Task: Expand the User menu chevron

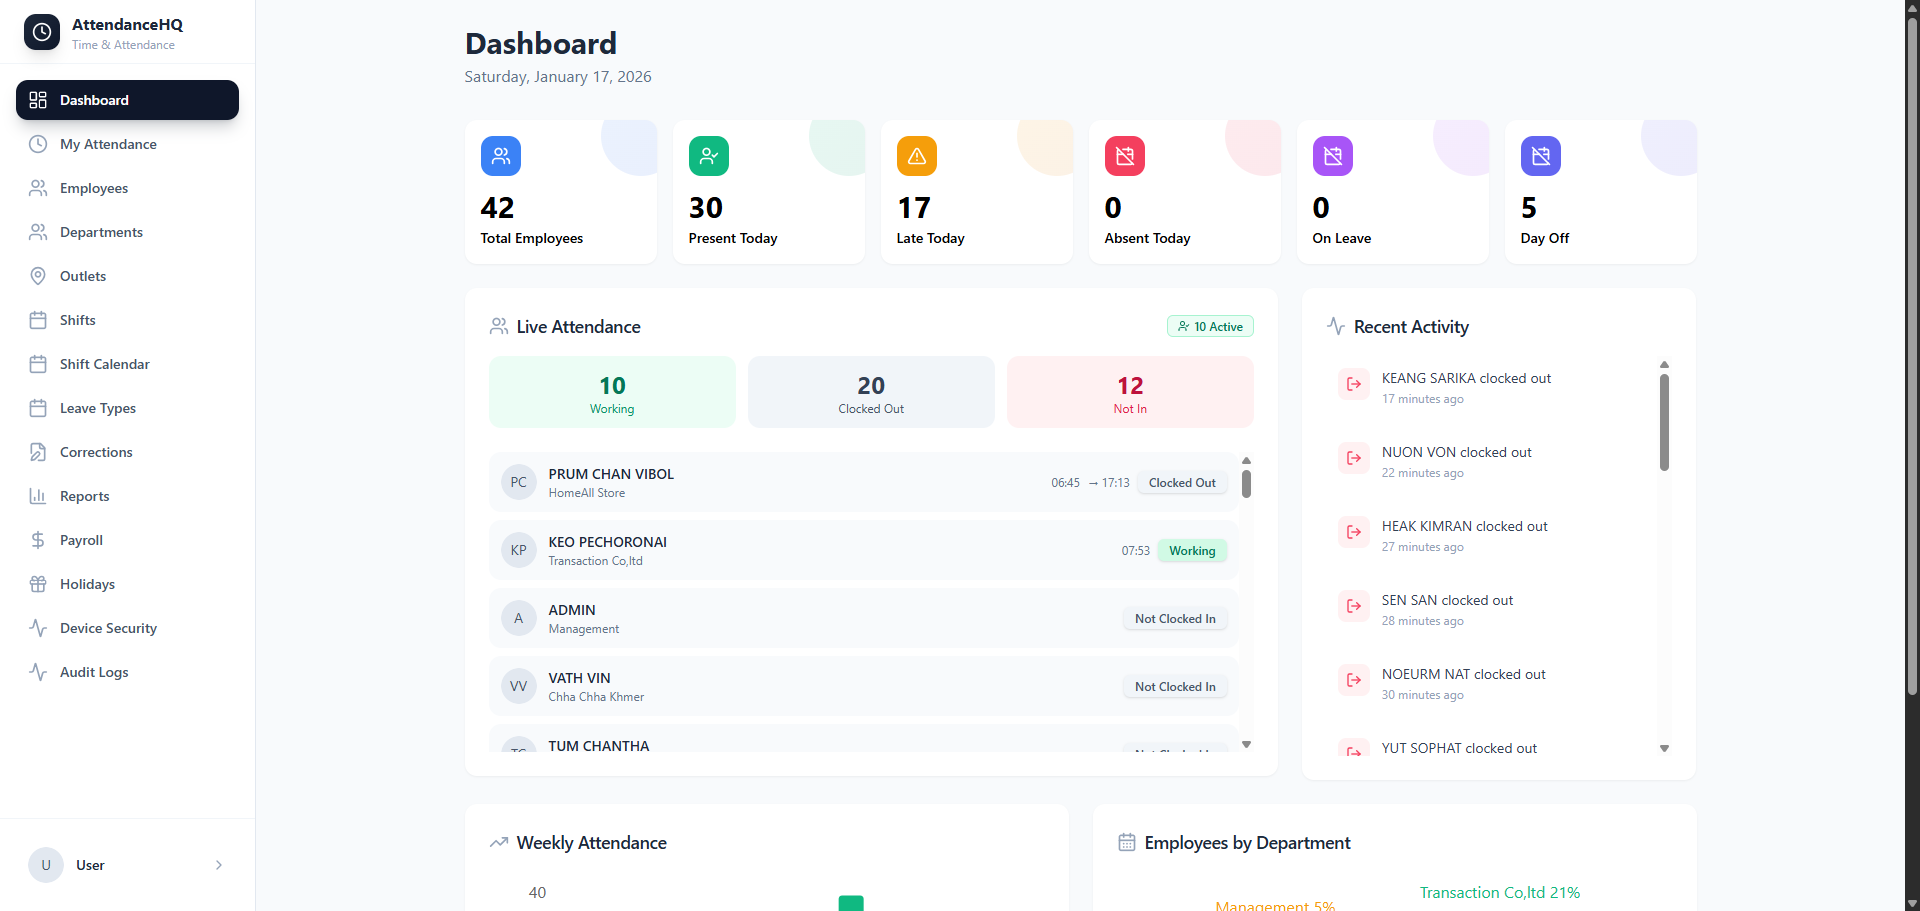Action: 219,865
